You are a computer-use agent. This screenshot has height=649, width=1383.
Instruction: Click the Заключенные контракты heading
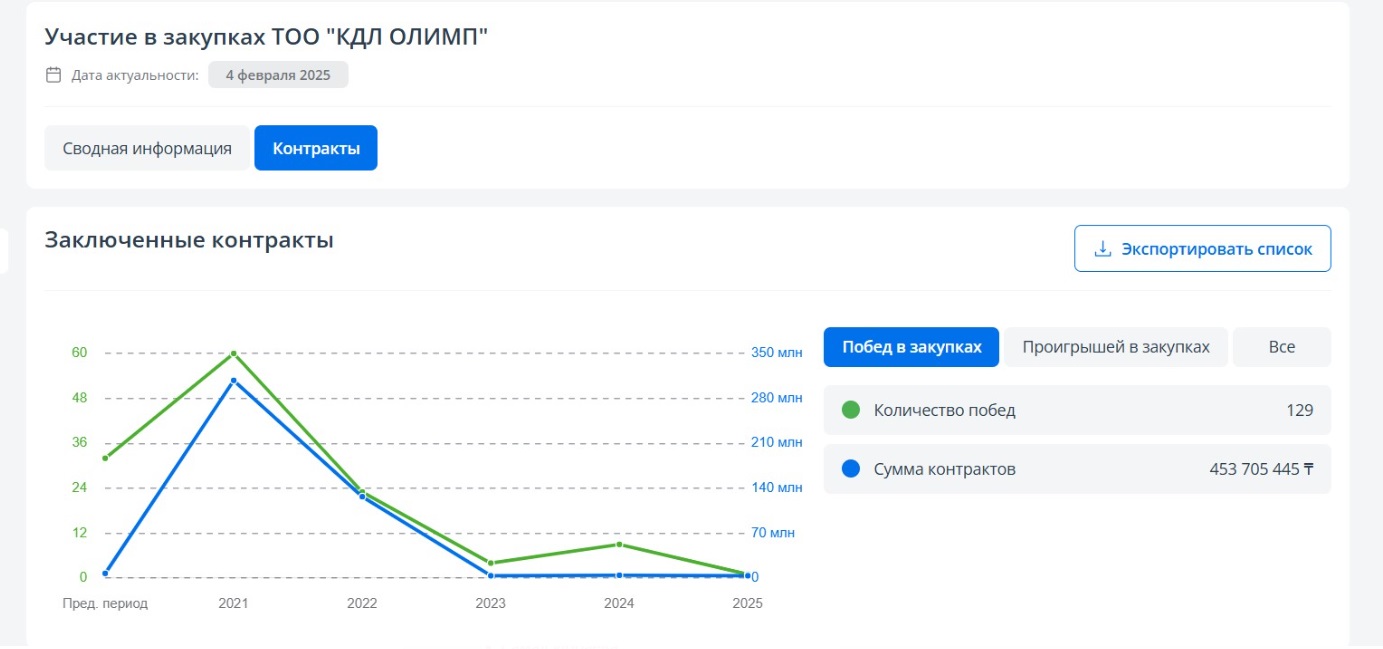[189, 240]
